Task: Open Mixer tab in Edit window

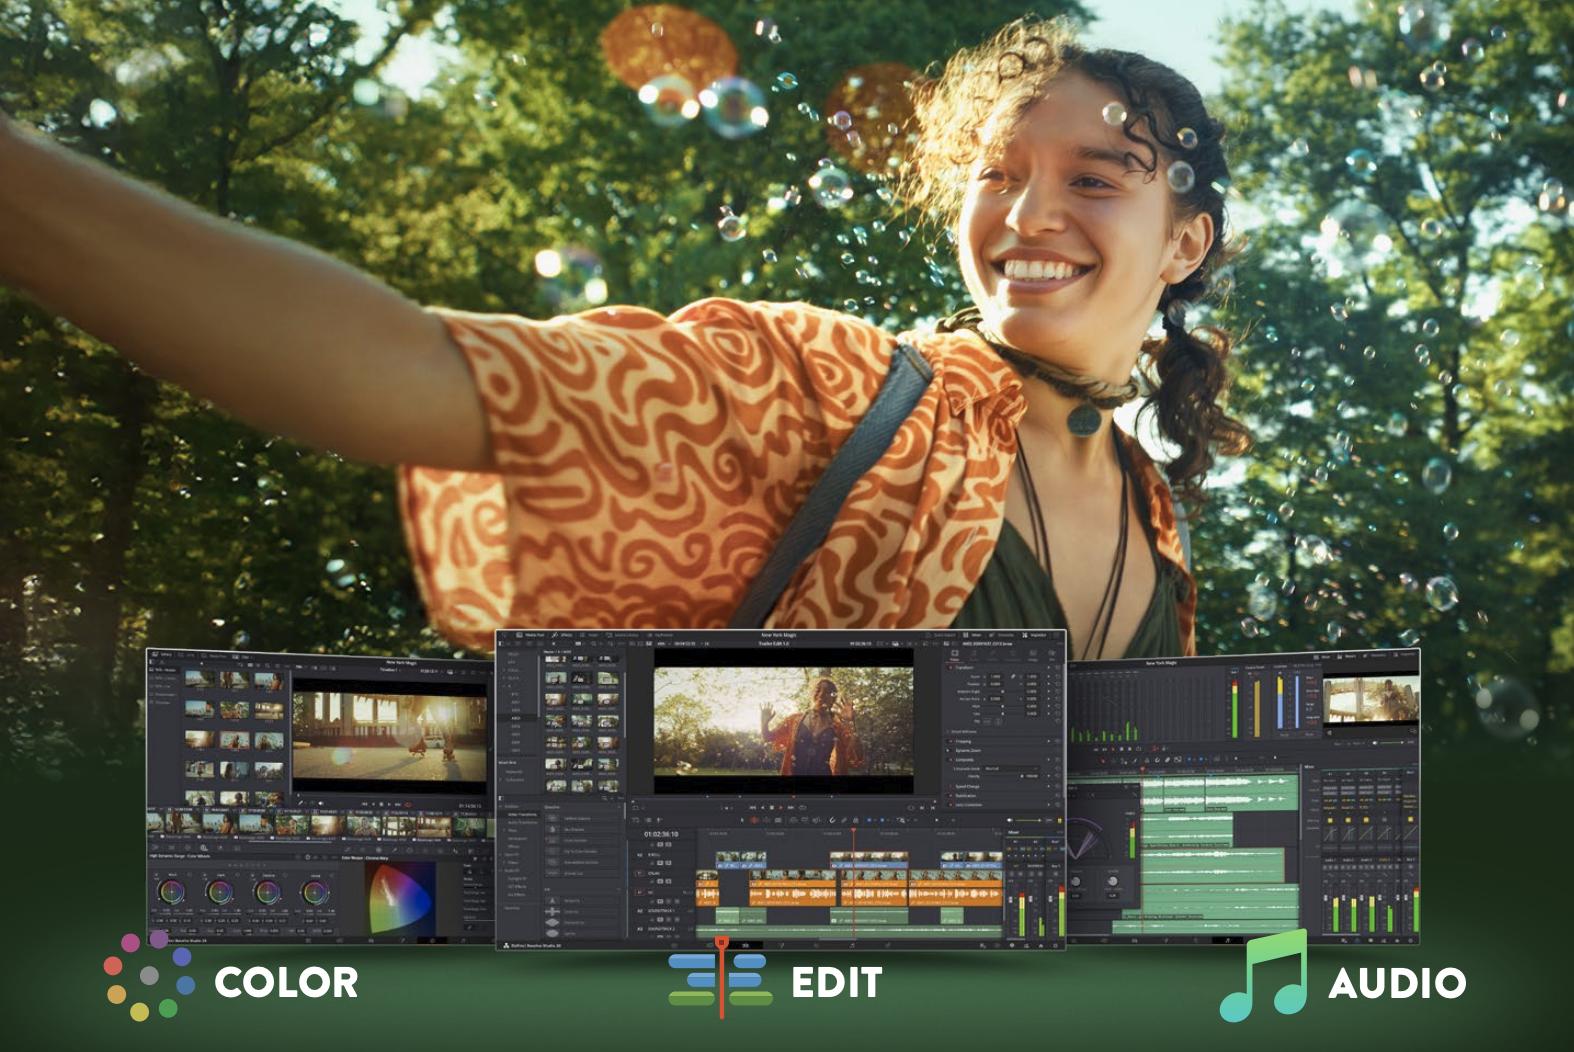Action: 972,635
